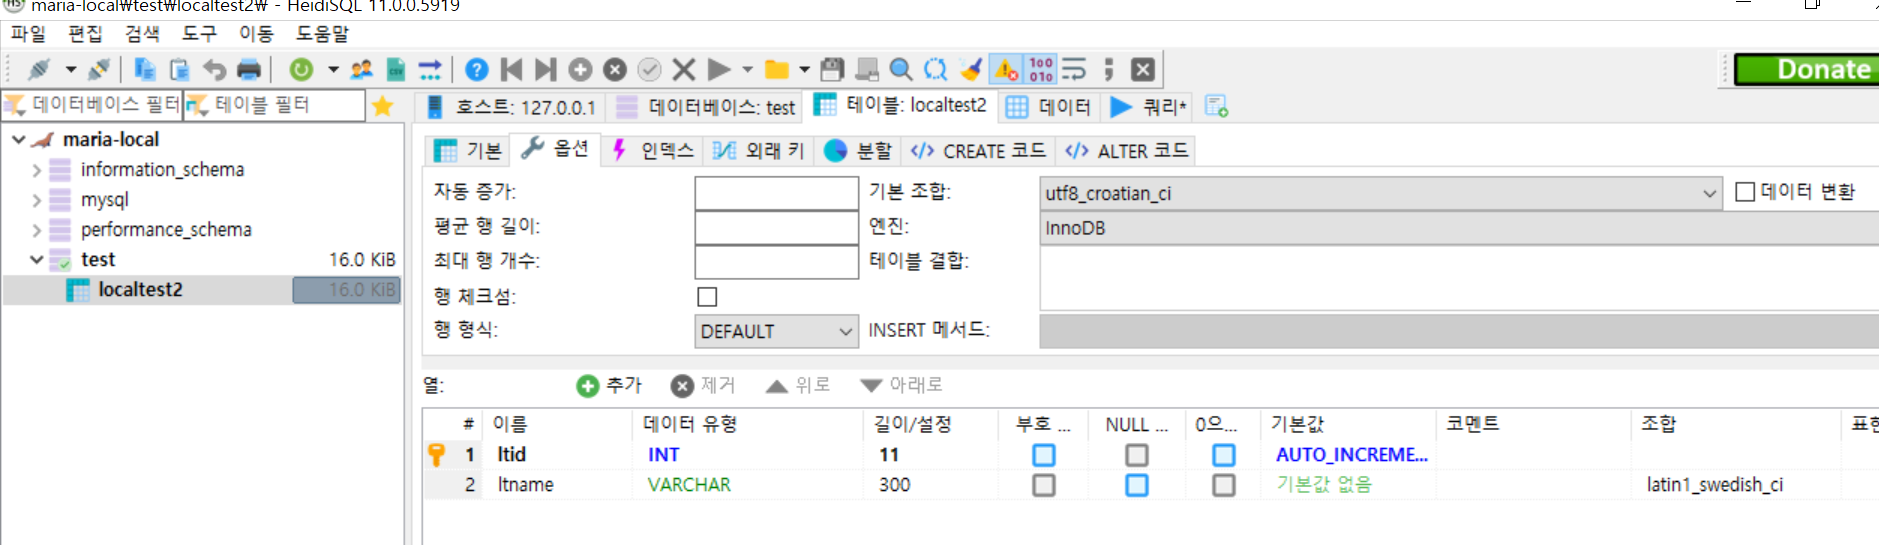1879x545 pixels.
Task: Open the Session Manager connect icon
Action: (x=39, y=70)
